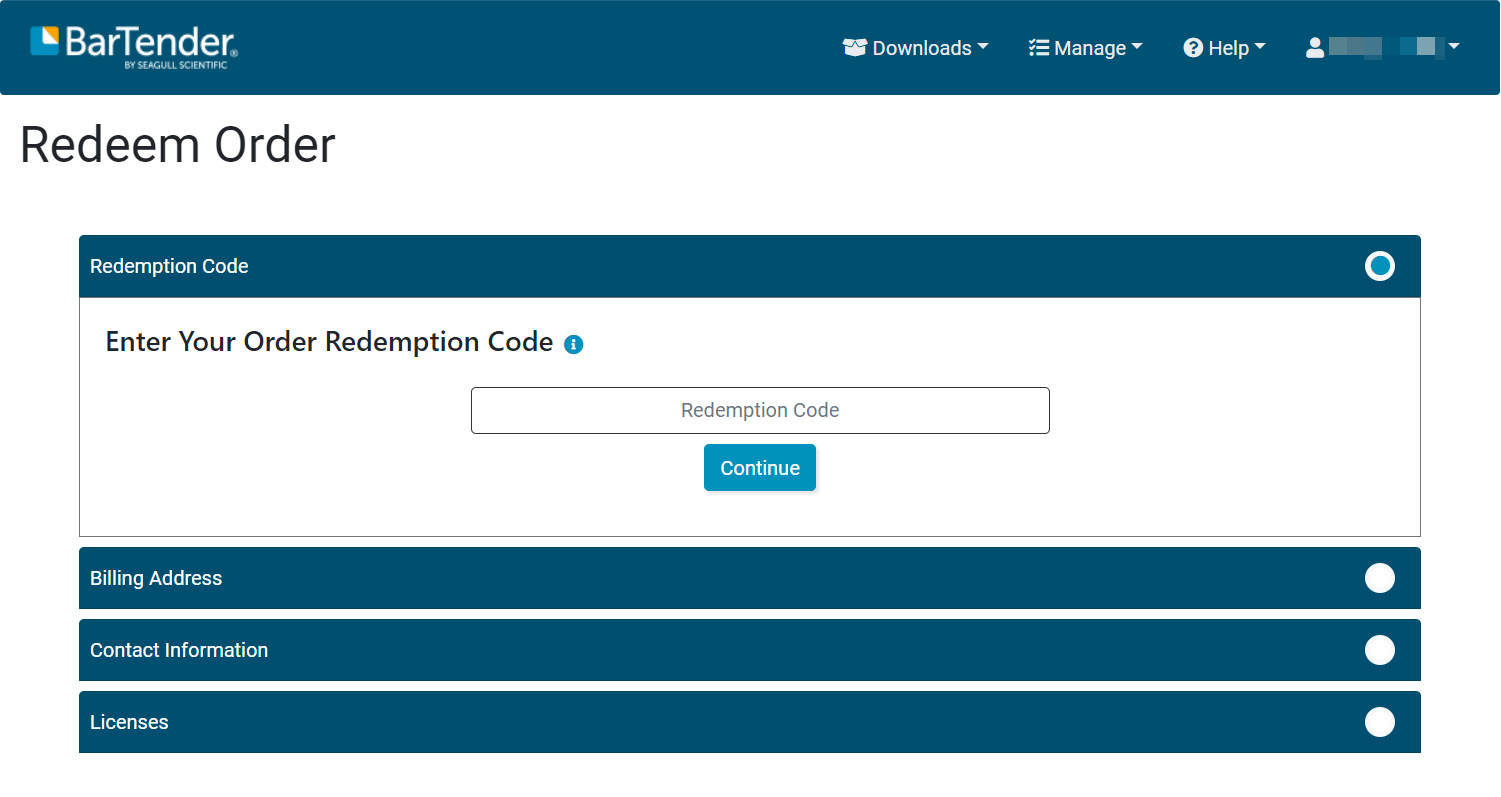The width and height of the screenshot is (1501, 797).
Task: Click the user profile silhouette icon
Action: [1315, 48]
